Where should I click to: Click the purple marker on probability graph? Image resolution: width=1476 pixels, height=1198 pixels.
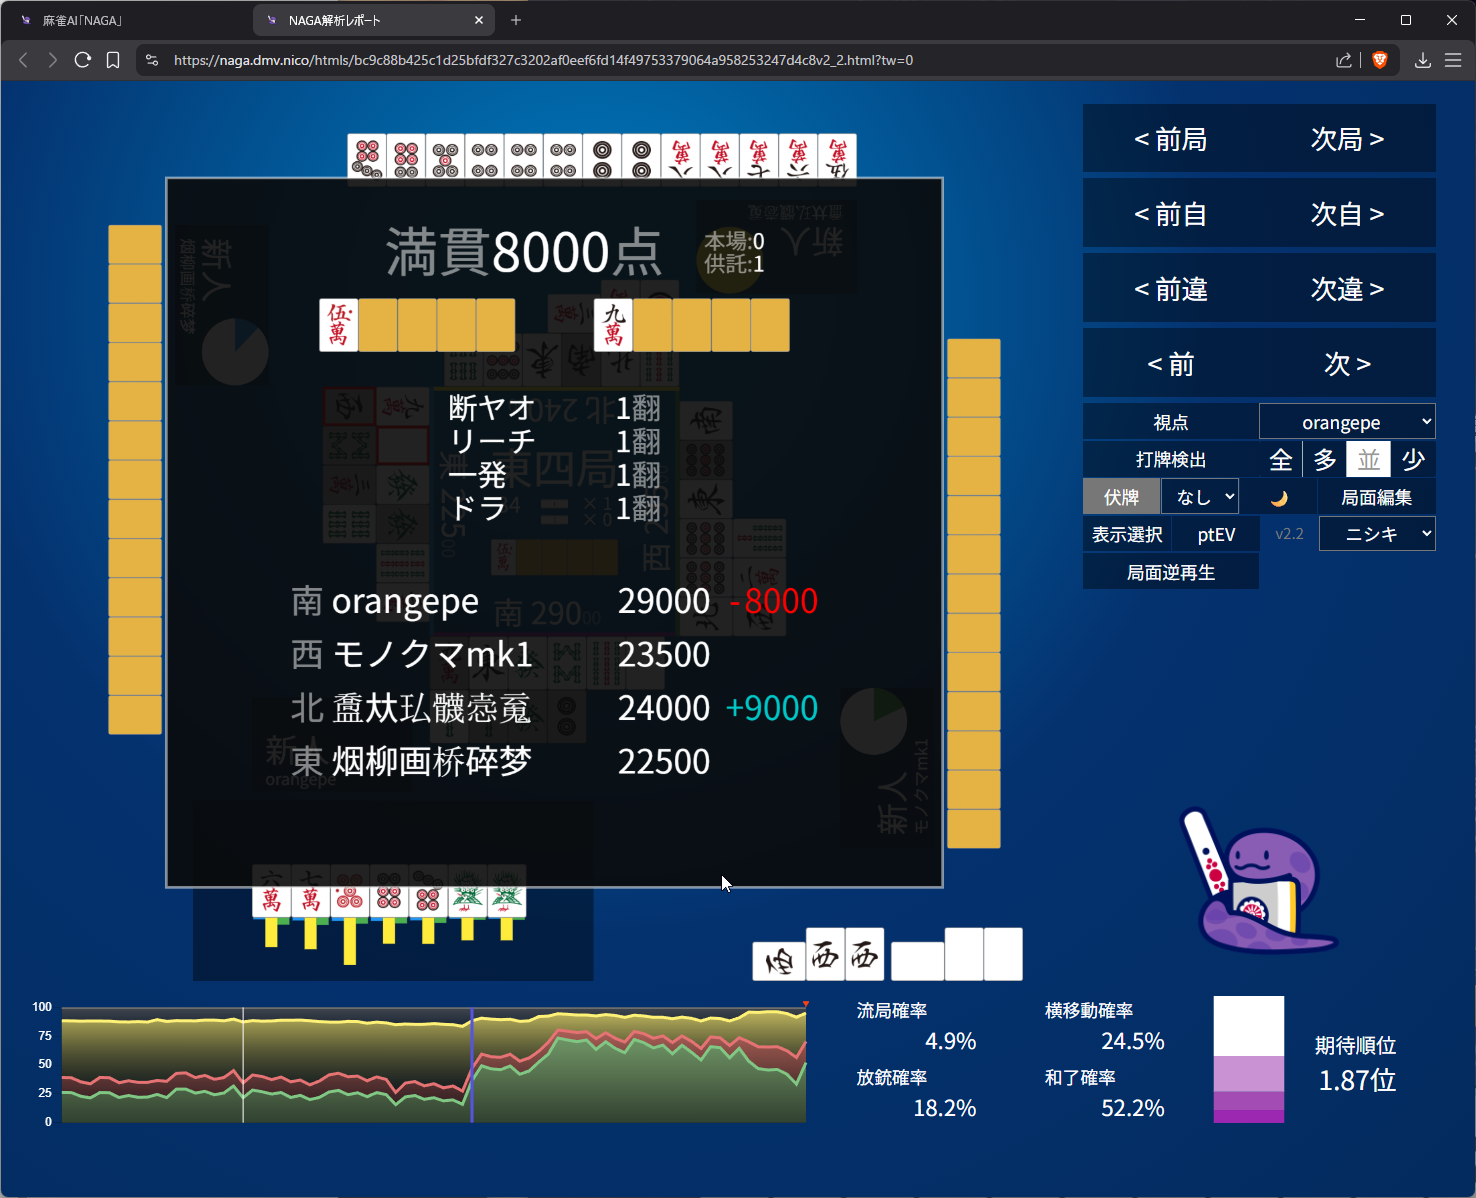(x=472, y=1065)
